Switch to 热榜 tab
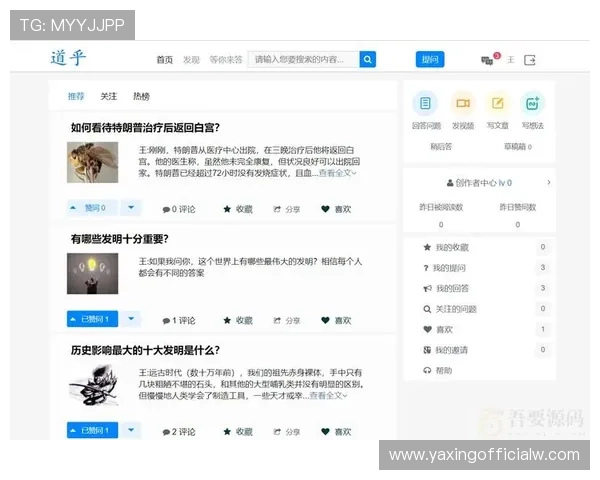 [141, 96]
